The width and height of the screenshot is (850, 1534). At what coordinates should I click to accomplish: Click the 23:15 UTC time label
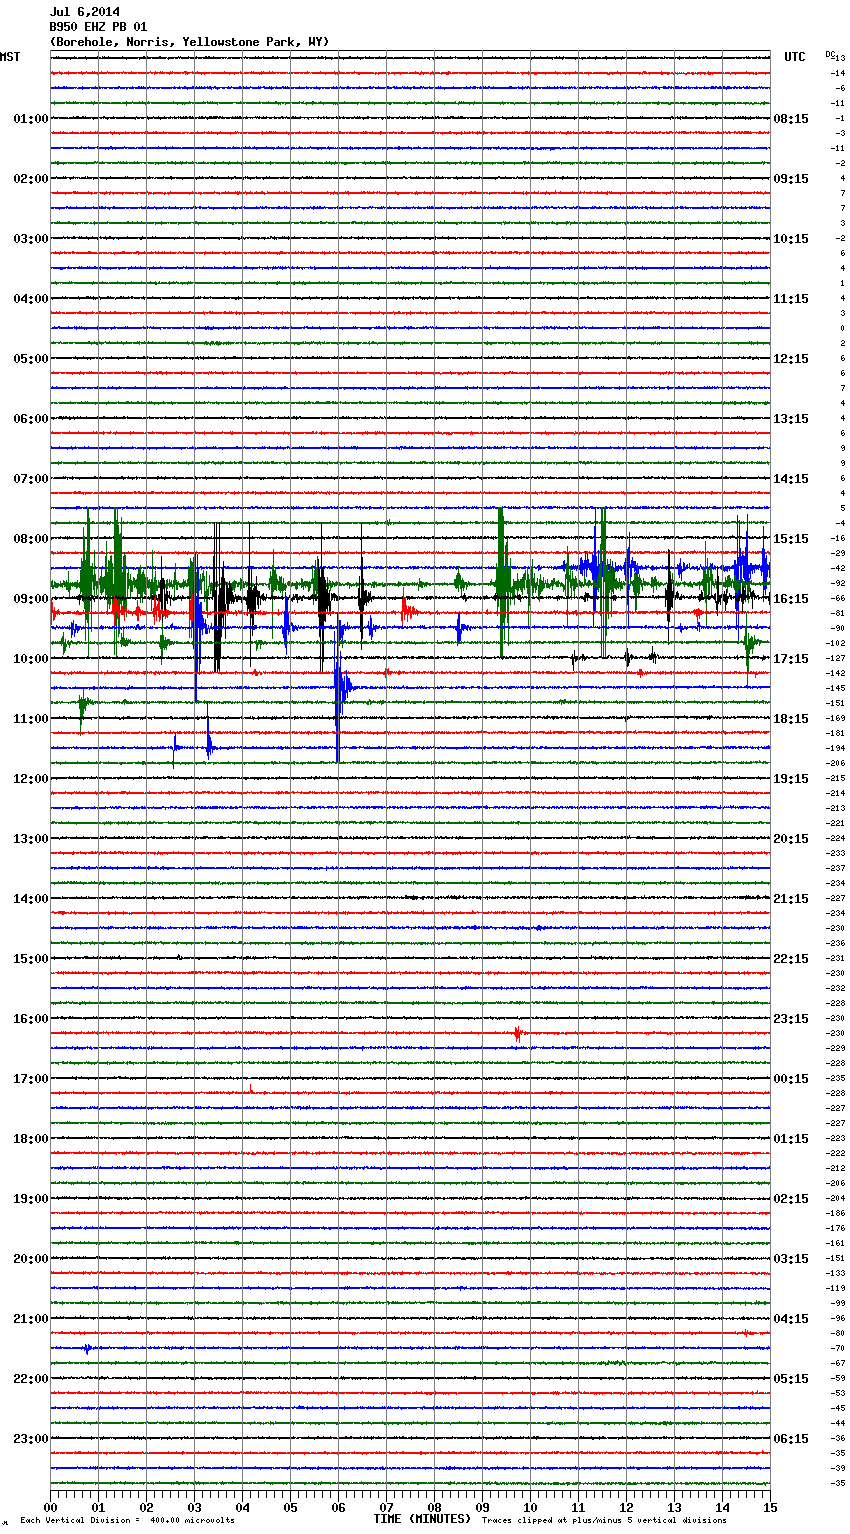click(x=791, y=1019)
